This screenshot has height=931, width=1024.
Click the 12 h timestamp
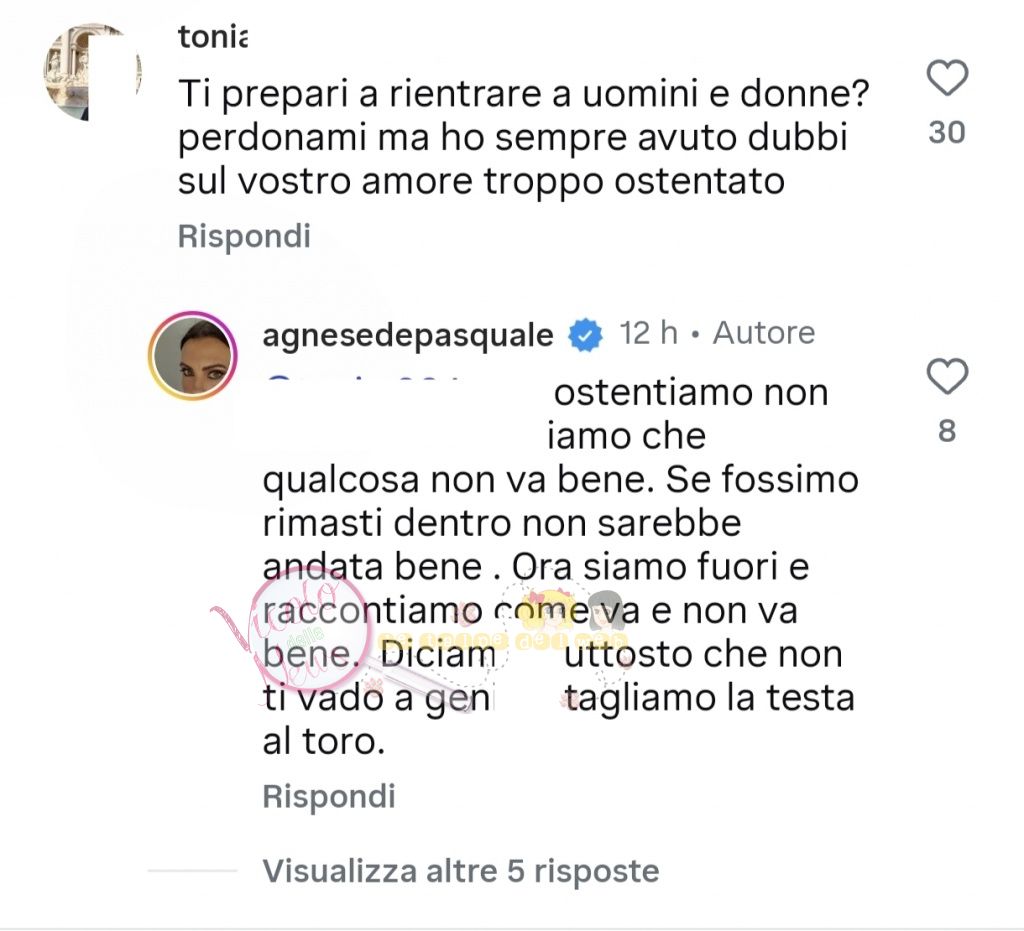649,333
